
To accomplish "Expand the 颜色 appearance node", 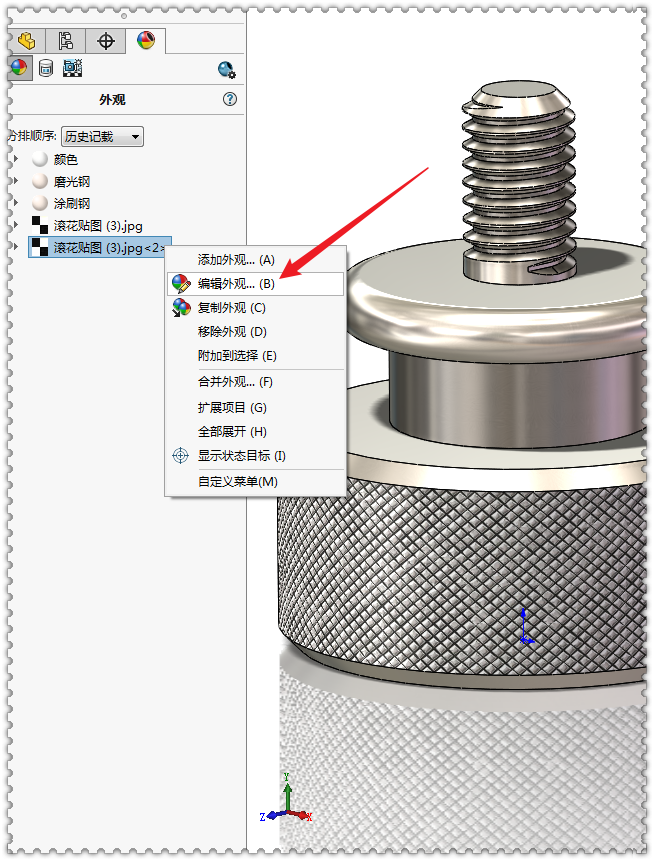I will pos(16,159).
